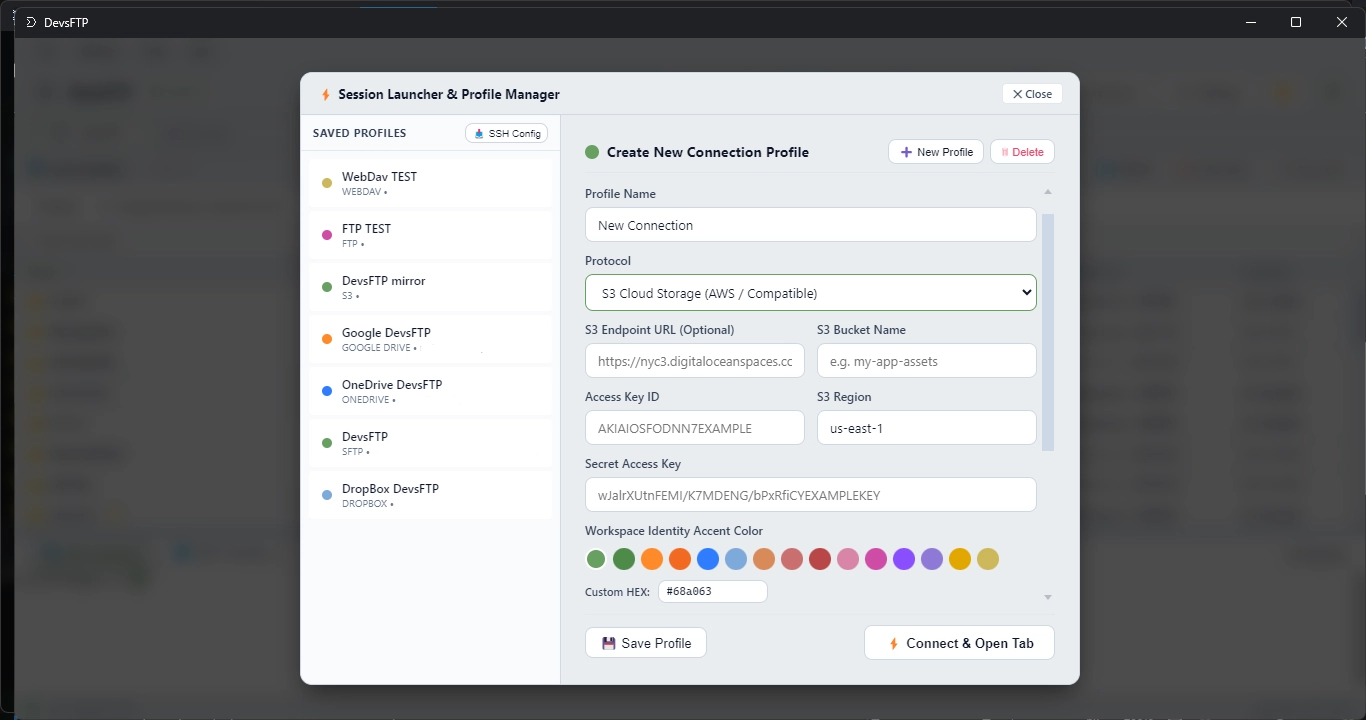Click the lightning icon in dialog title

pyautogui.click(x=325, y=95)
